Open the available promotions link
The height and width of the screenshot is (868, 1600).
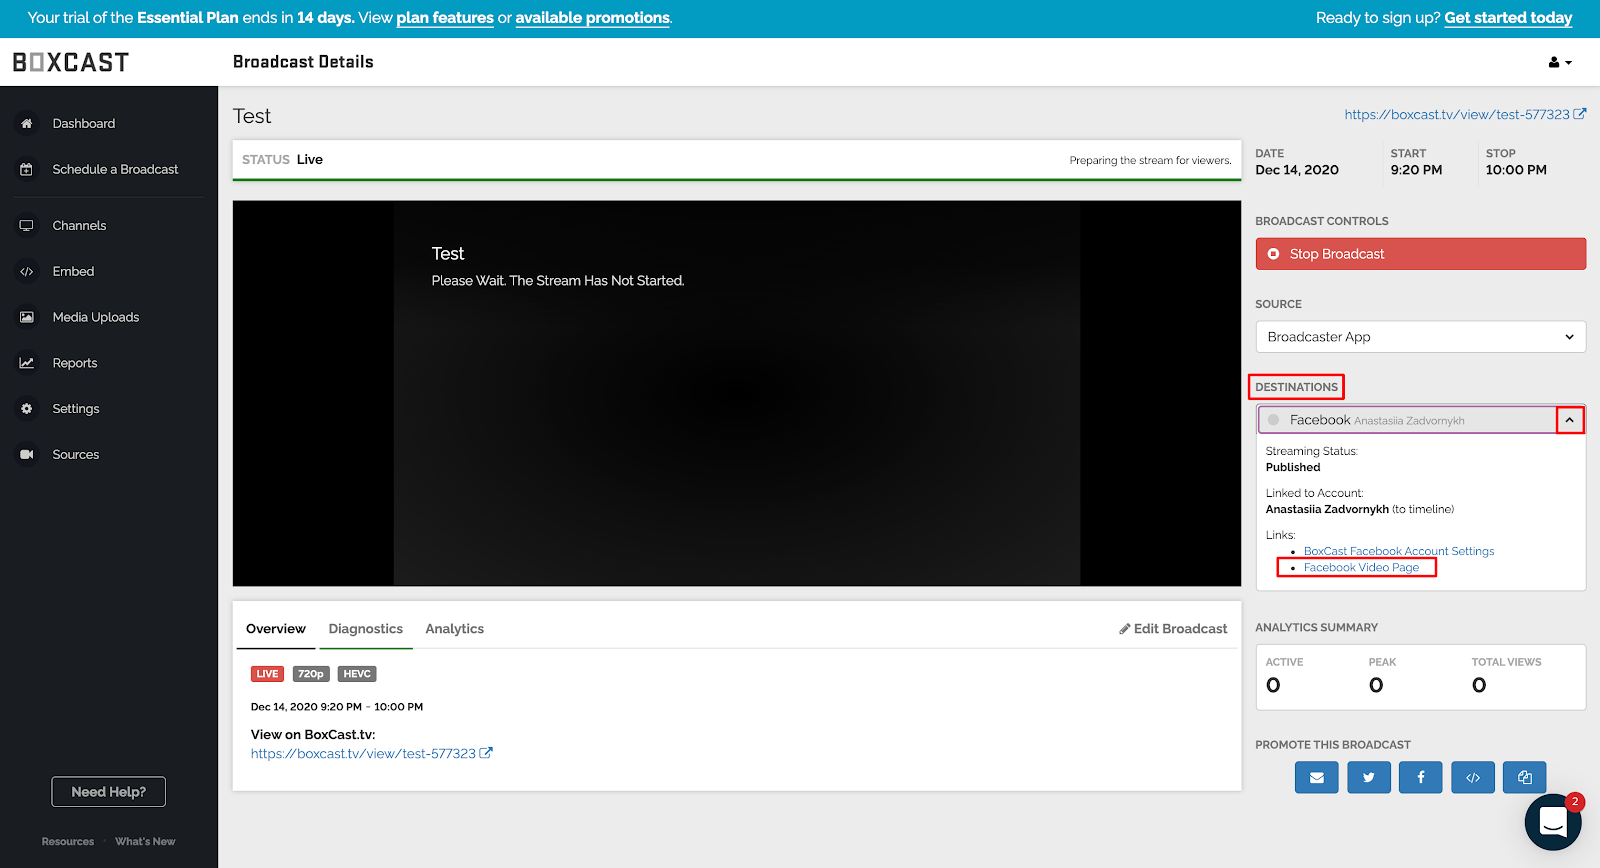(x=593, y=18)
